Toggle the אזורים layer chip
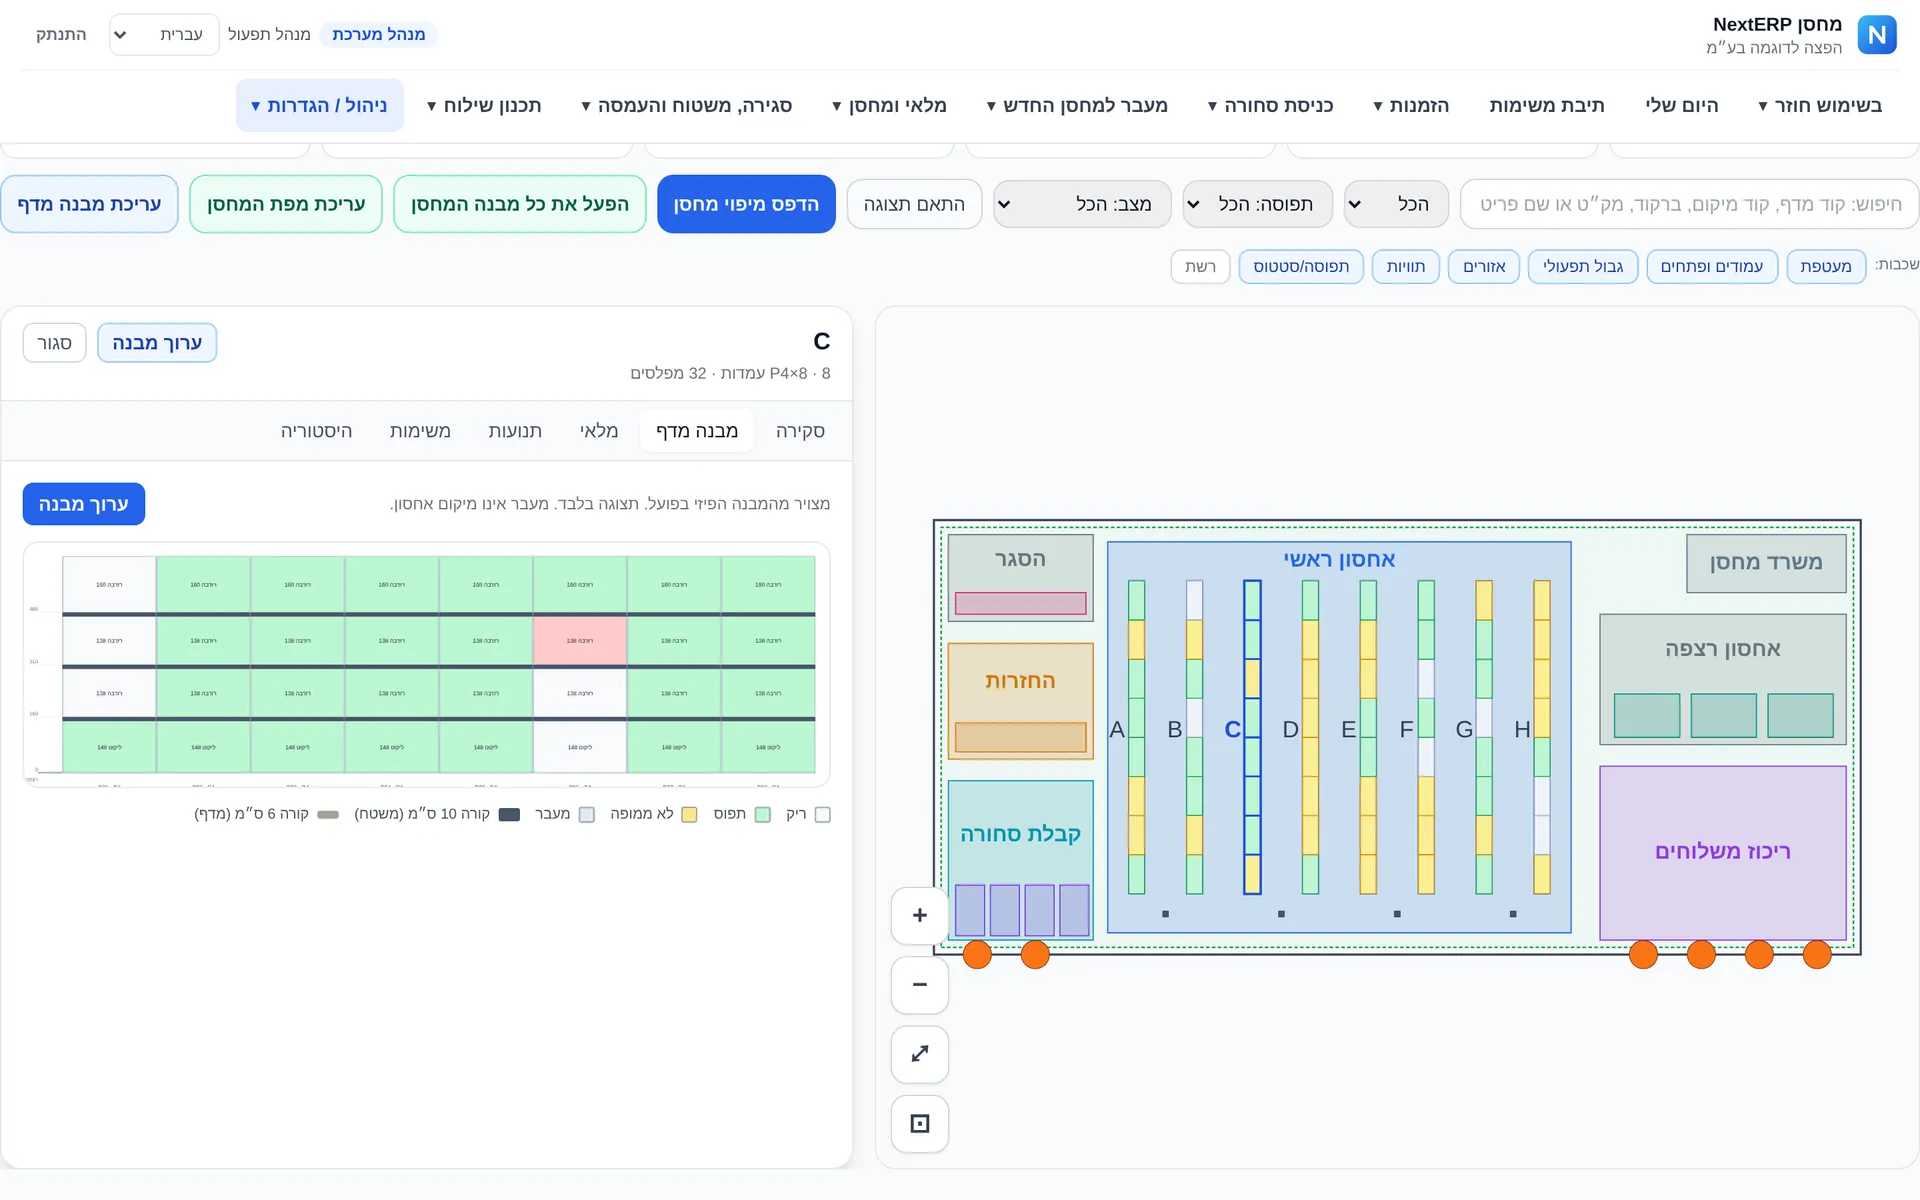Screen dimensions: 1920x1200 point(1484,266)
